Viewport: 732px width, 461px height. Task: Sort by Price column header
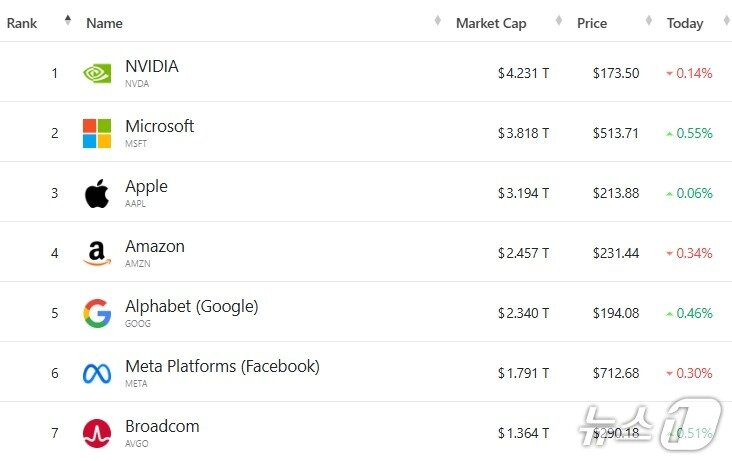[592, 23]
